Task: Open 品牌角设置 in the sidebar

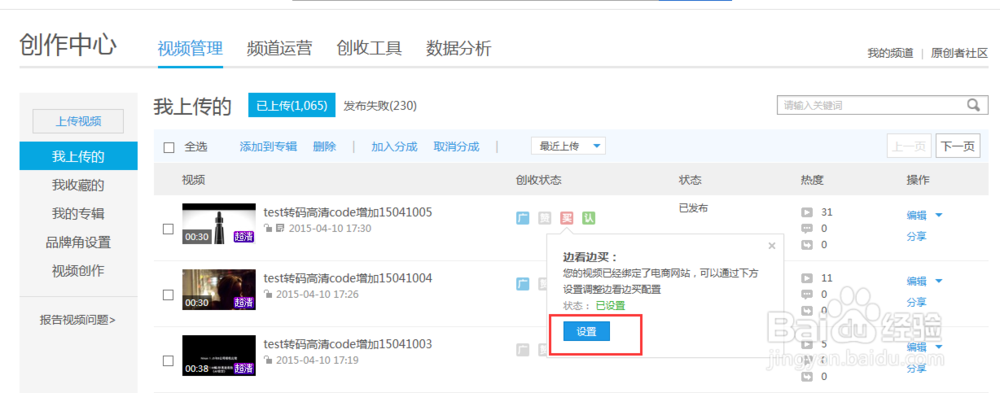Action: [78, 242]
